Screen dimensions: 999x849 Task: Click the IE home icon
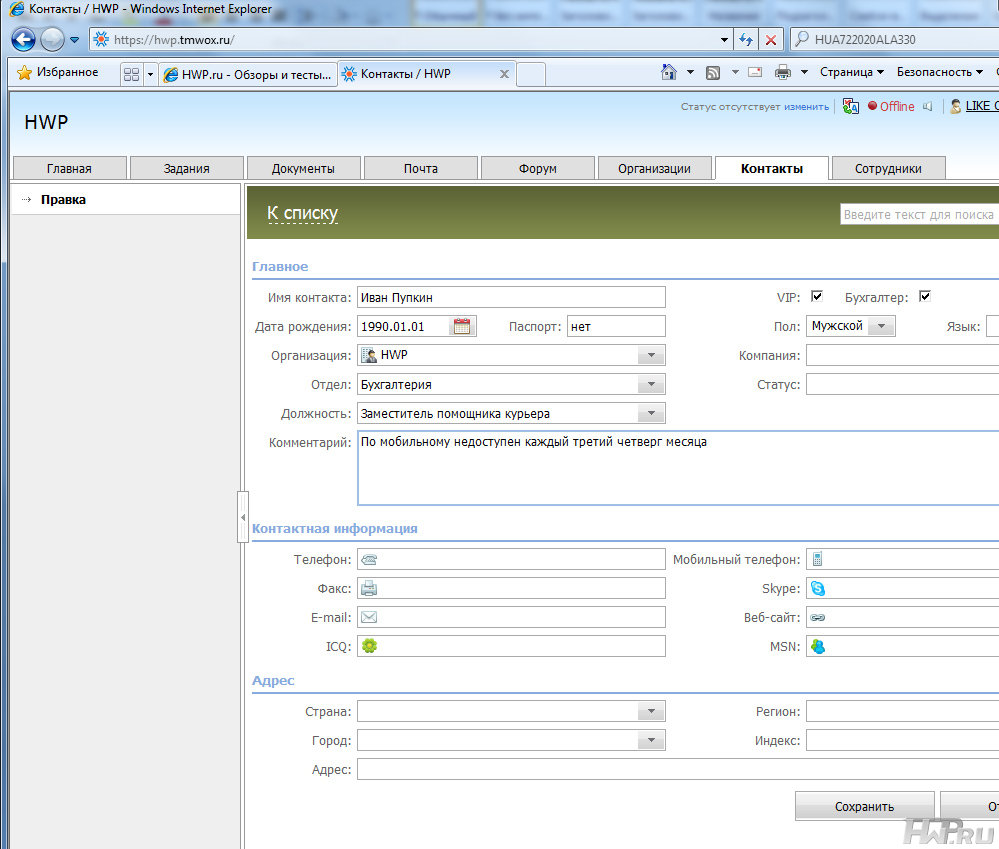pos(669,73)
